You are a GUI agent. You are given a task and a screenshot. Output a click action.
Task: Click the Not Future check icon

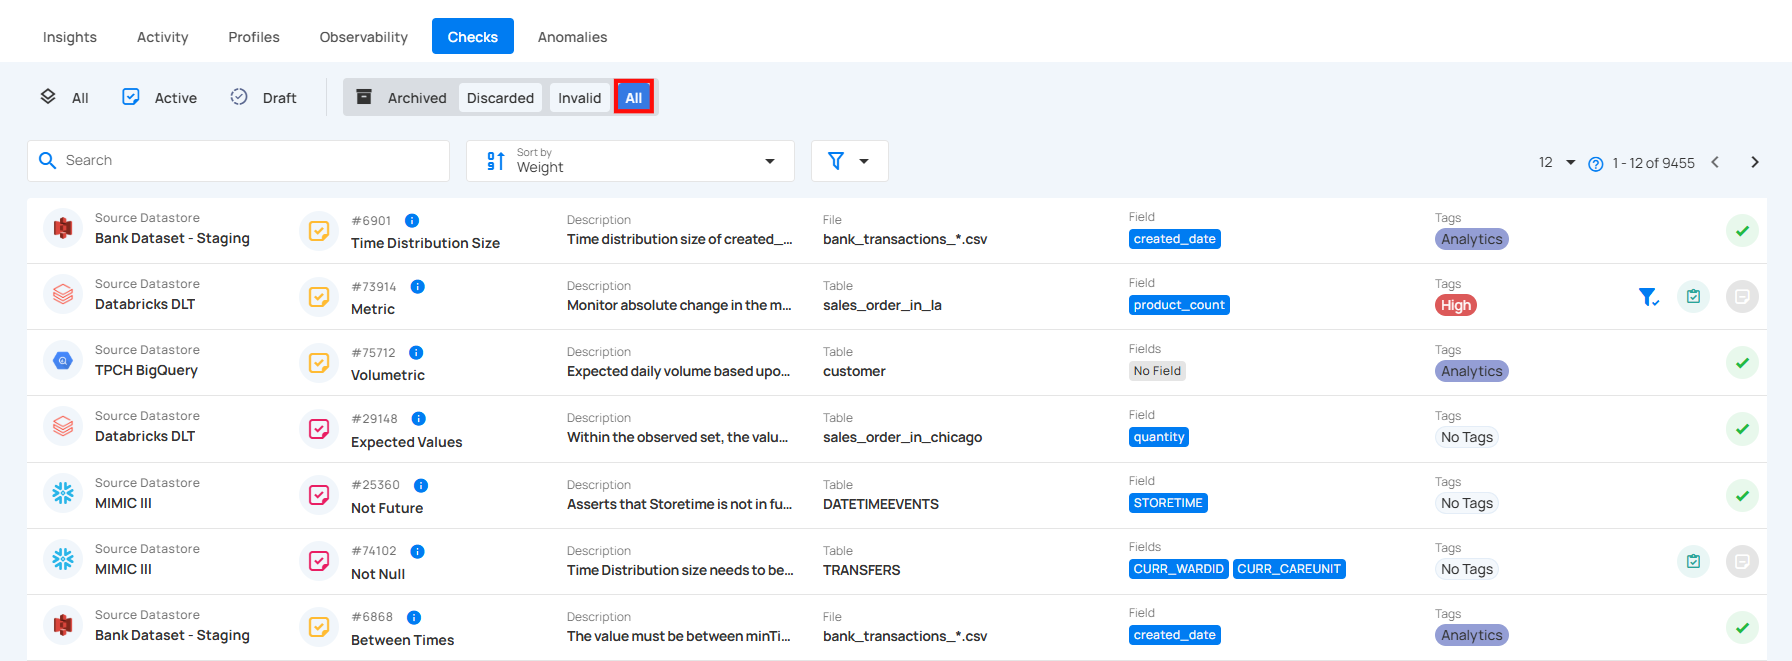[319, 495]
